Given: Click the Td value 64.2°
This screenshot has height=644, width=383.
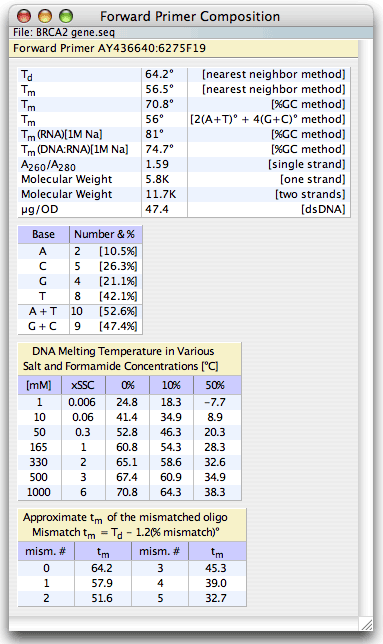Looking at the screenshot, I should click(x=159, y=74).
